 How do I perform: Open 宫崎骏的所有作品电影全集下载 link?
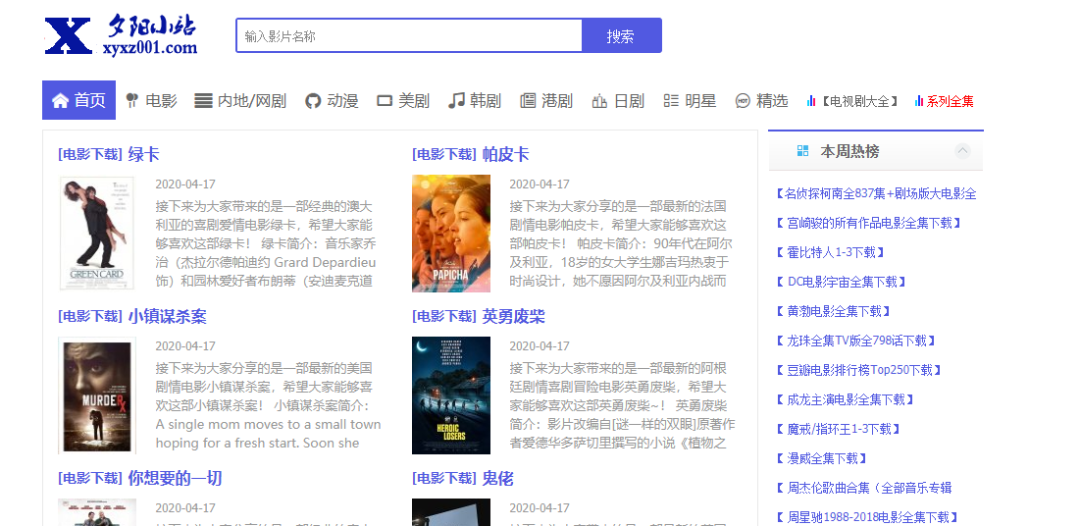pos(868,223)
